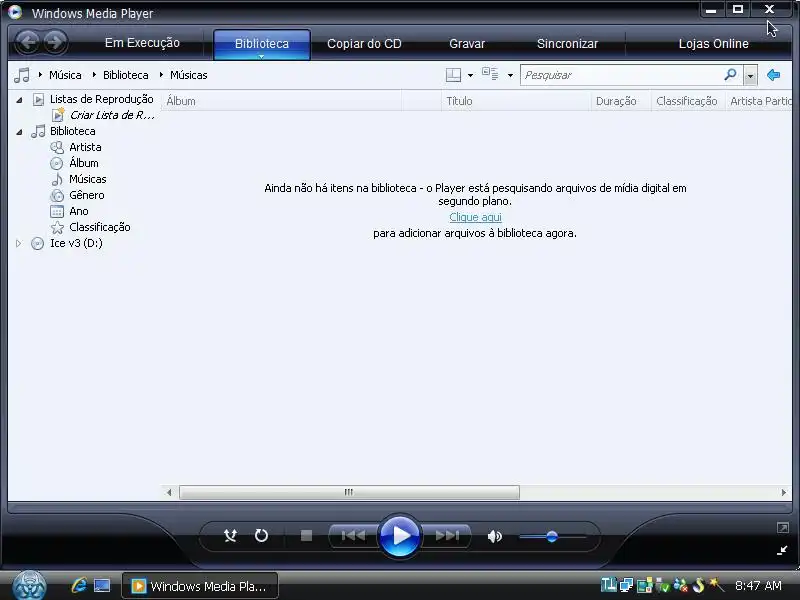The width and height of the screenshot is (800, 600).
Task: Open the Em Execução tab
Action: click(142, 43)
